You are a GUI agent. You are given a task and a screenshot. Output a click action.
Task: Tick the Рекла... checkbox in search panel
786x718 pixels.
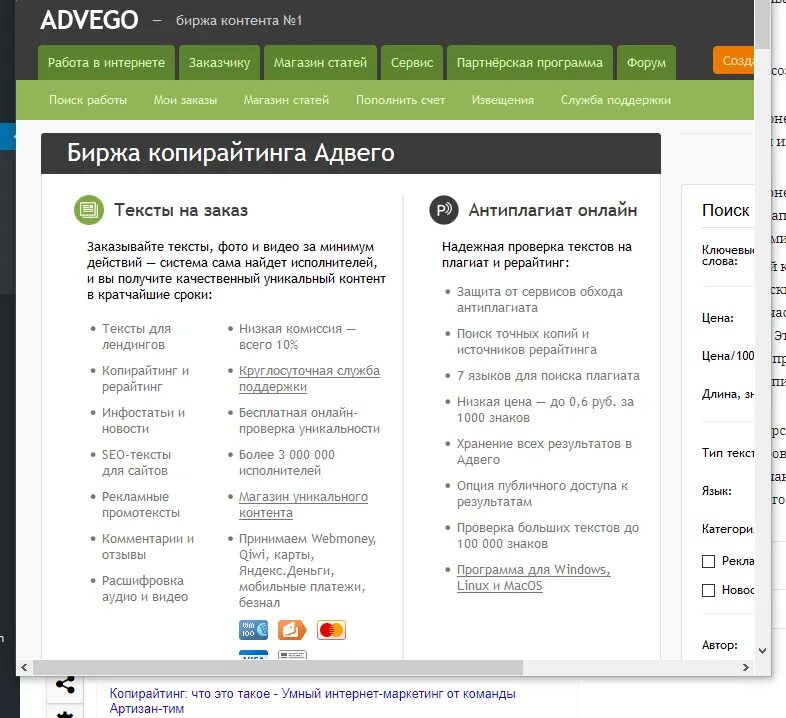coord(708,561)
